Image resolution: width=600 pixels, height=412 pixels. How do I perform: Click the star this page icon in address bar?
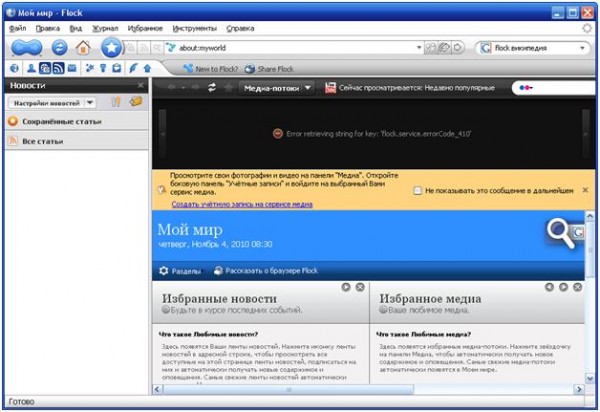tap(131, 48)
